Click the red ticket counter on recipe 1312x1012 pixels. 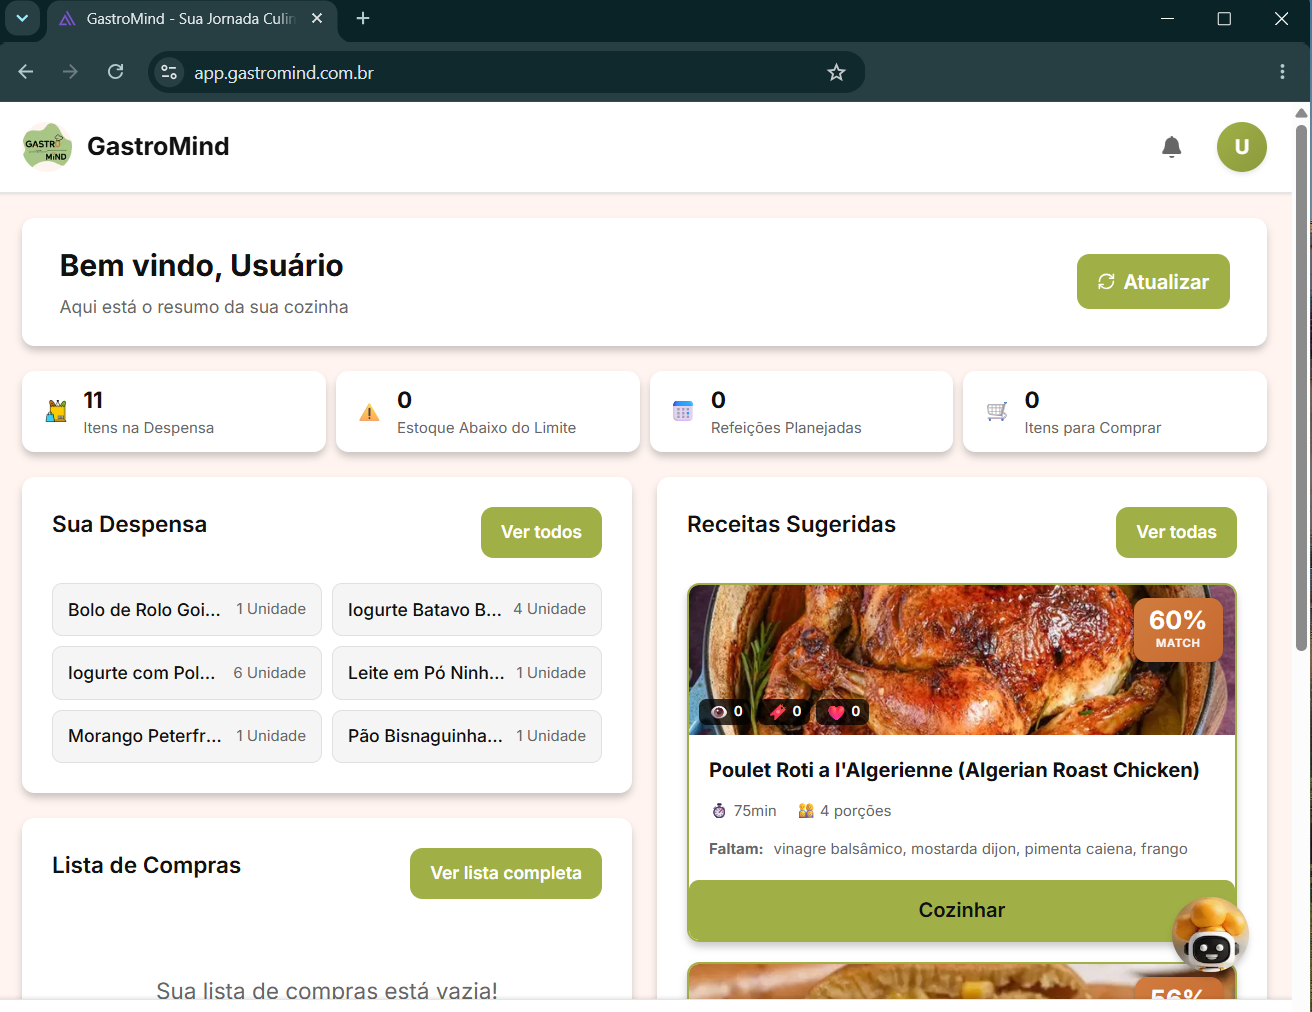pyautogui.click(x=785, y=711)
